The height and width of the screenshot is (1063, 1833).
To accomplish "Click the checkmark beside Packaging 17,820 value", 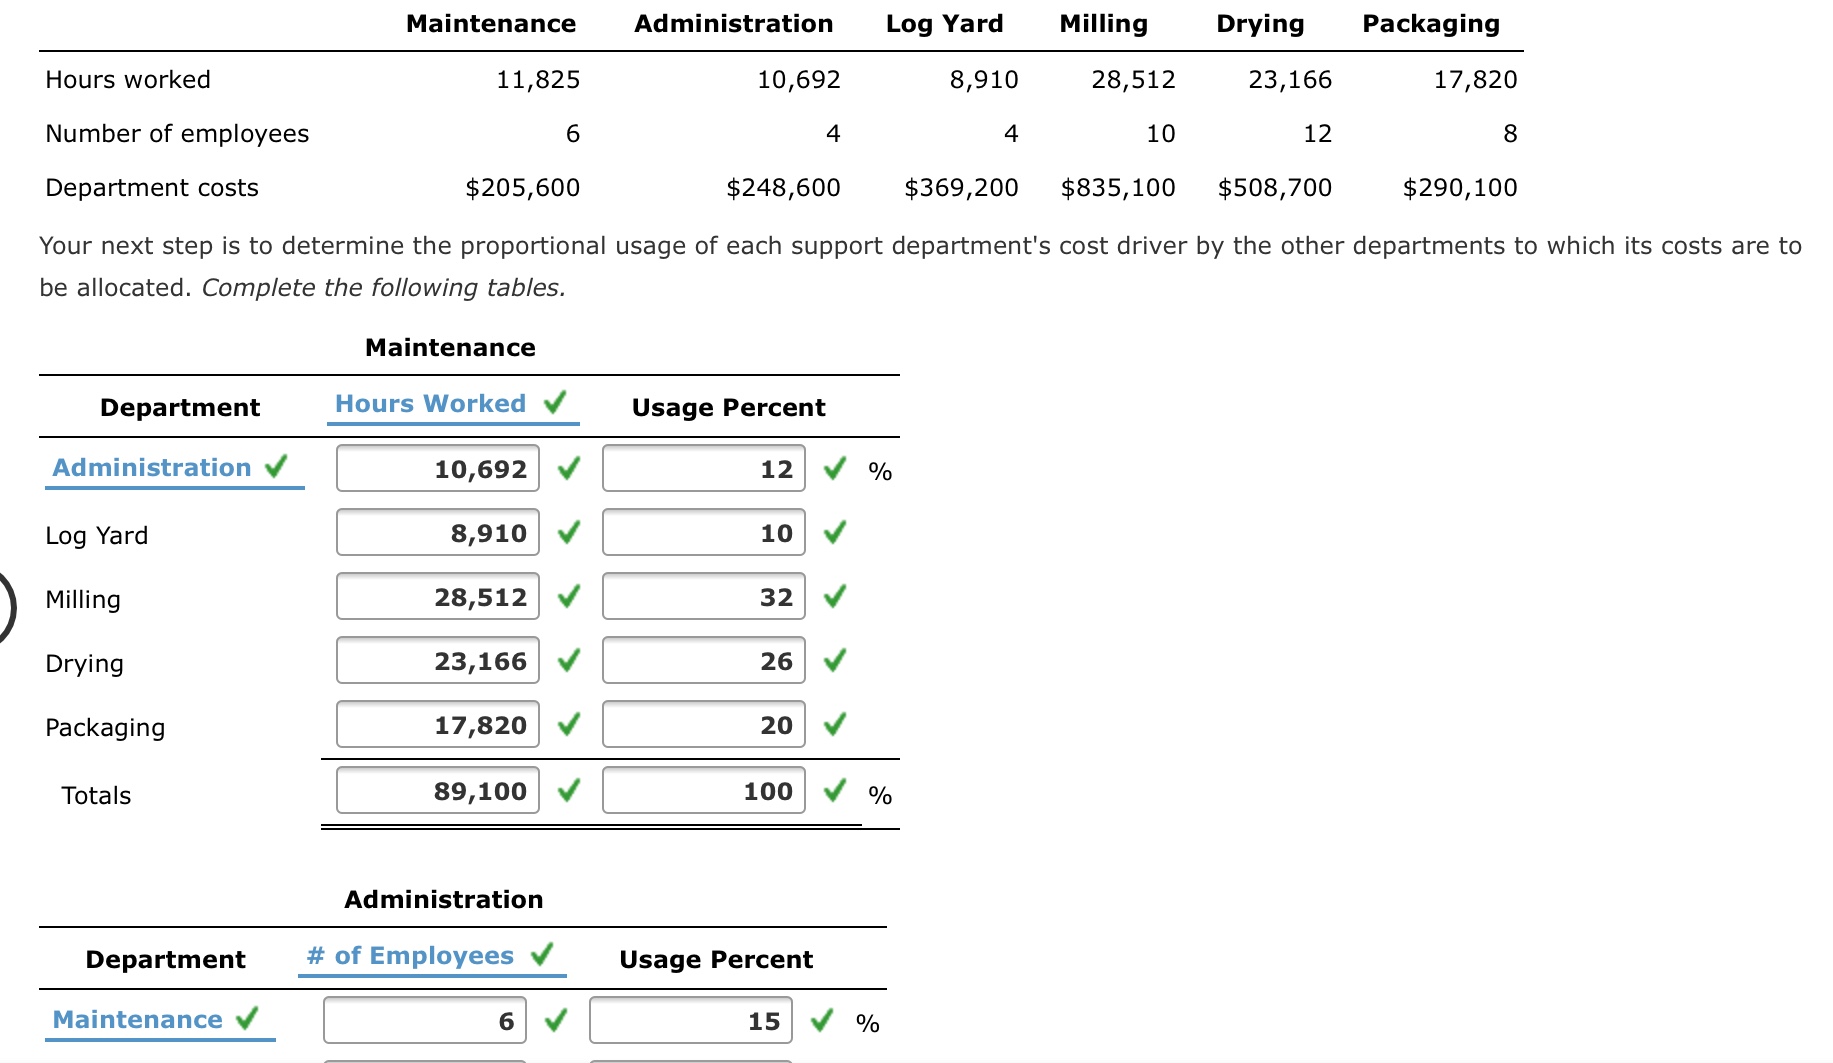I will click(566, 725).
